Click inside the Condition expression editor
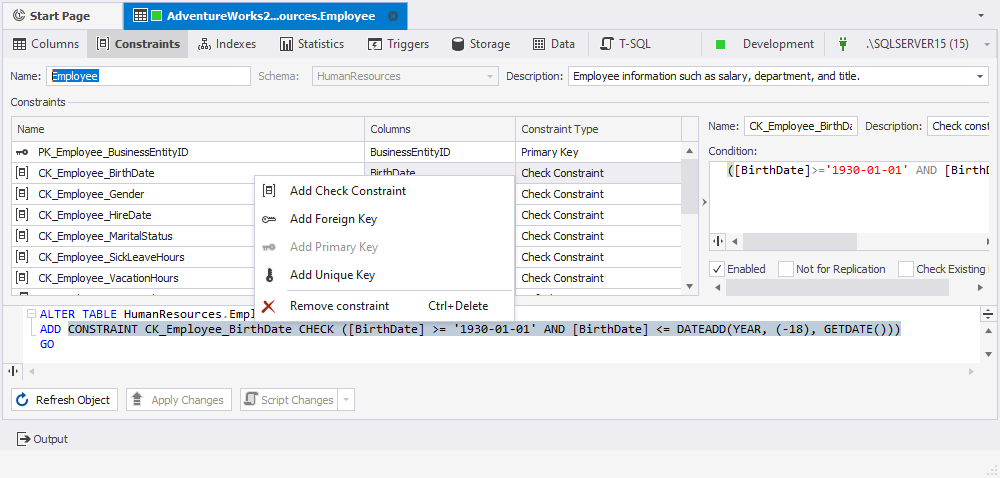 point(849,198)
